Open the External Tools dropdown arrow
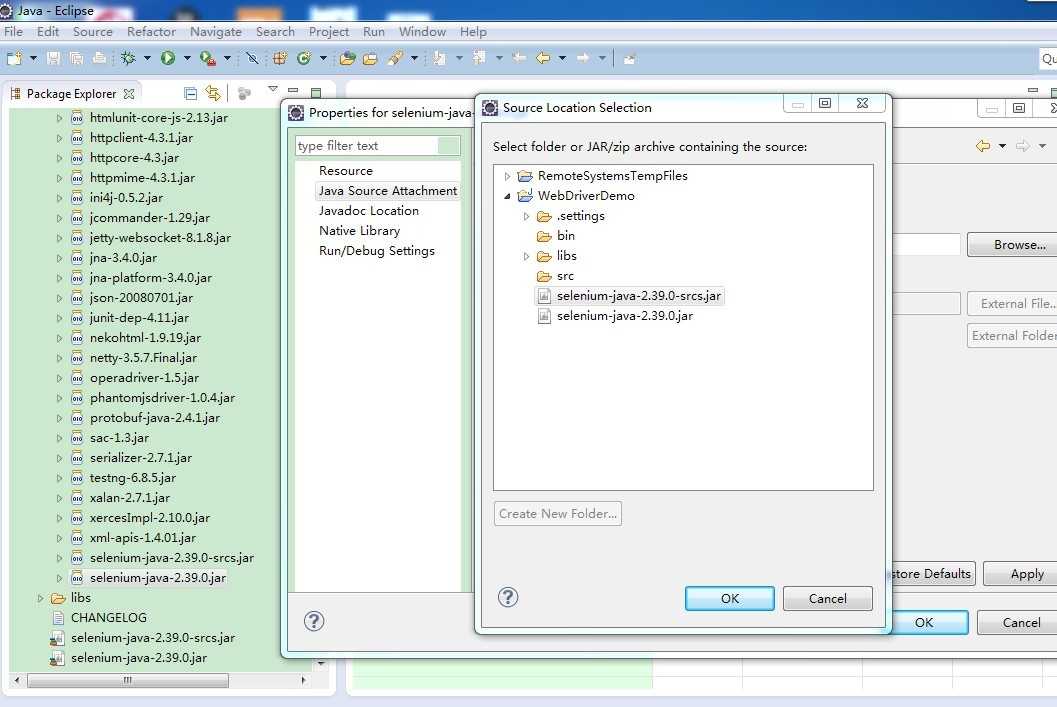1057x707 pixels. (x=227, y=59)
